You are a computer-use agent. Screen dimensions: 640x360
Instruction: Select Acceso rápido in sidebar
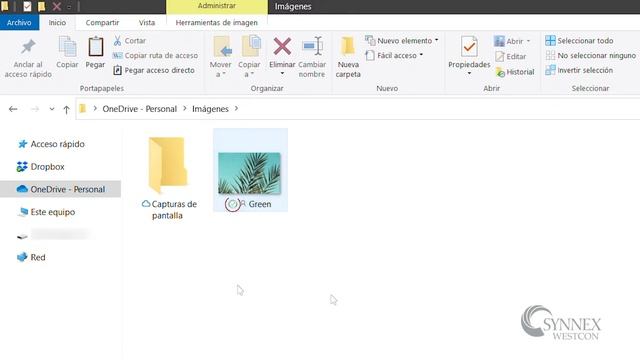(51, 144)
